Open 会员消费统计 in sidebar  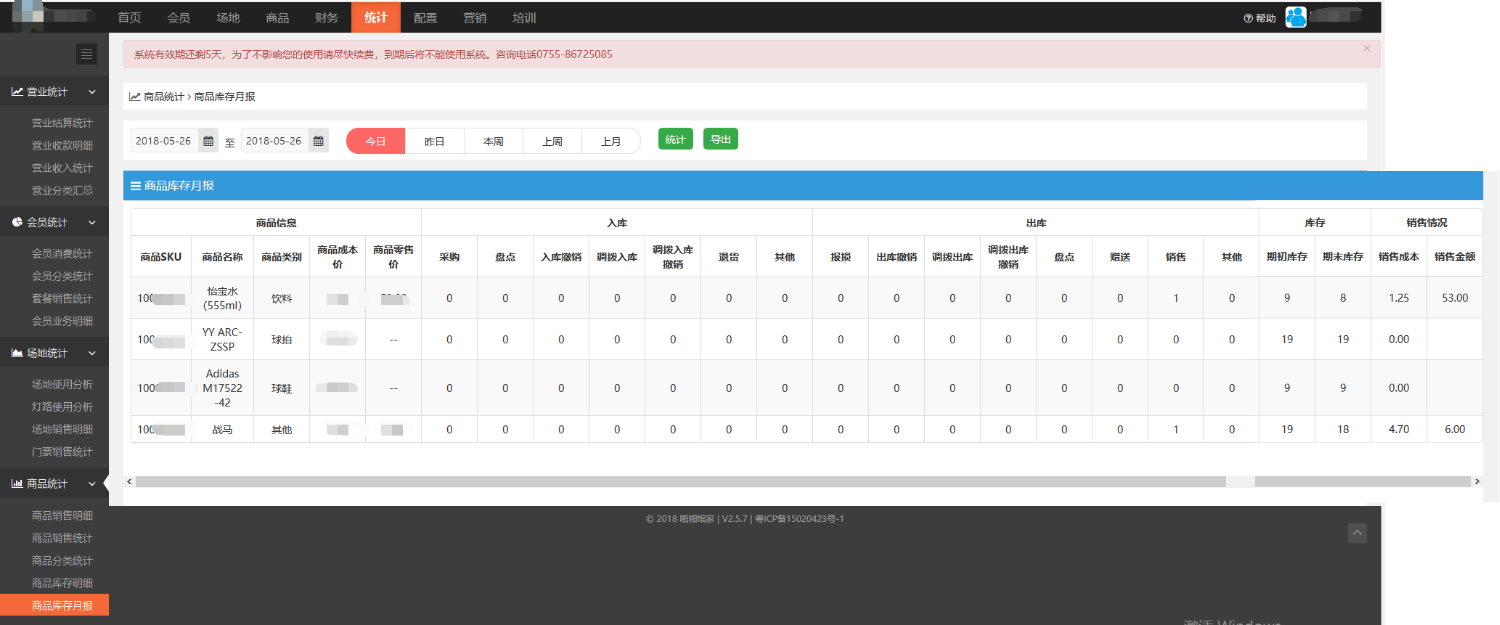click(62, 254)
